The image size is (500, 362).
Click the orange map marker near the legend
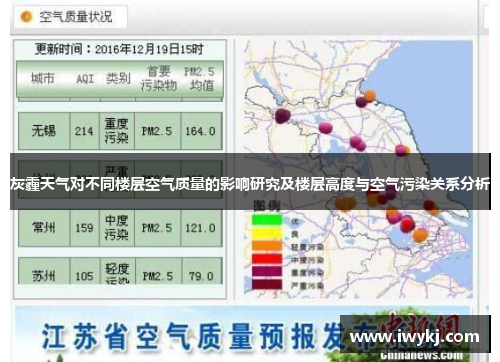point(345,203)
